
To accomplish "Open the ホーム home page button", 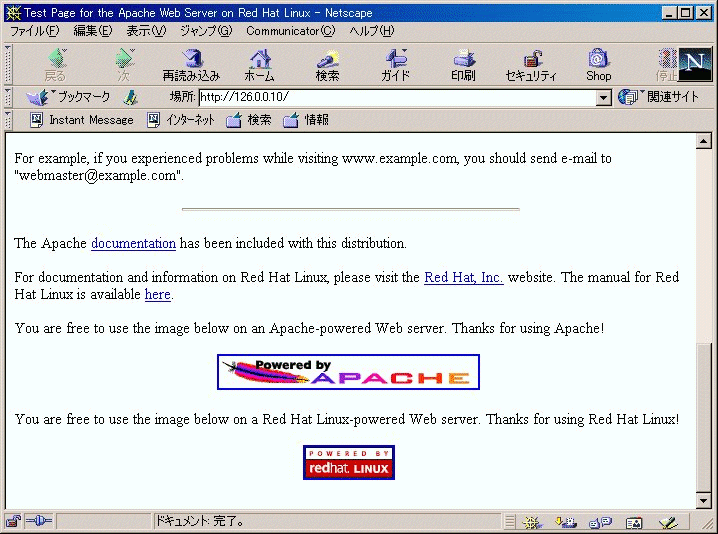I will tap(260, 65).
